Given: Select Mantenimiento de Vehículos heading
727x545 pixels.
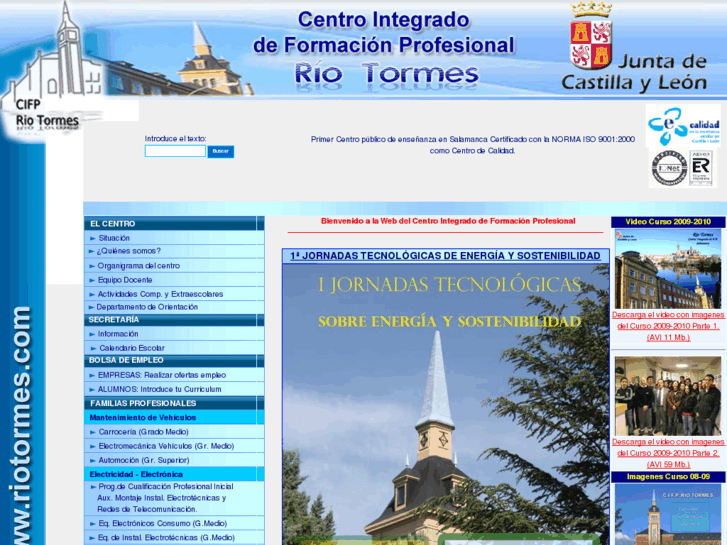Looking at the screenshot, I should (143, 417).
